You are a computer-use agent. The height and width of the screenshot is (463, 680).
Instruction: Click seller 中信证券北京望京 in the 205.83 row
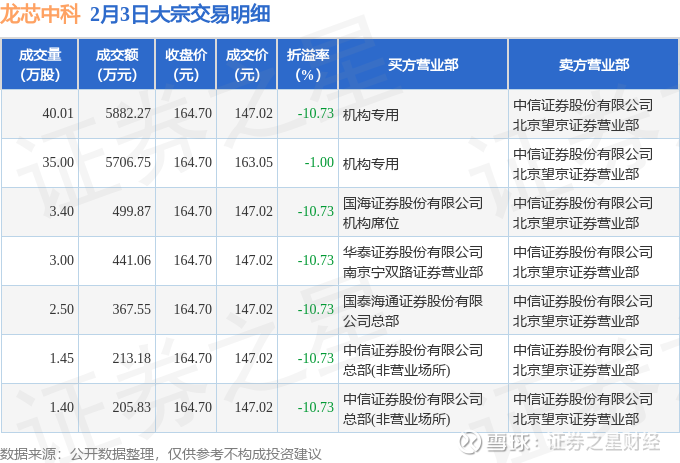pyautogui.click(x=583, y=409)
